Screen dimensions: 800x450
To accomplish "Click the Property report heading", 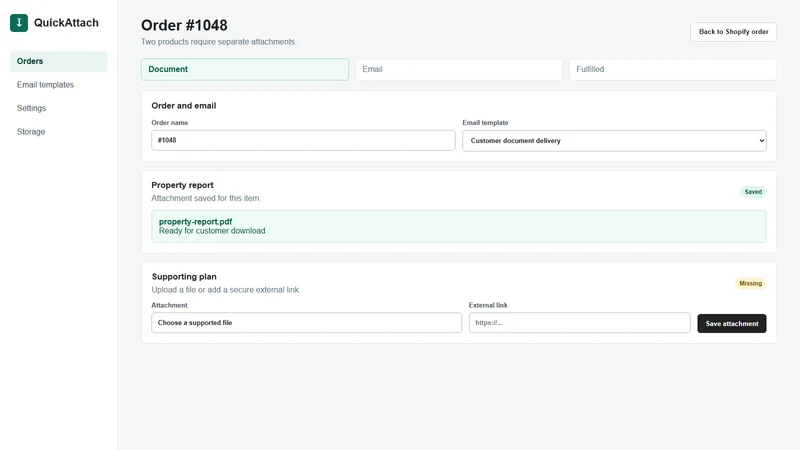I will point(182,185).
